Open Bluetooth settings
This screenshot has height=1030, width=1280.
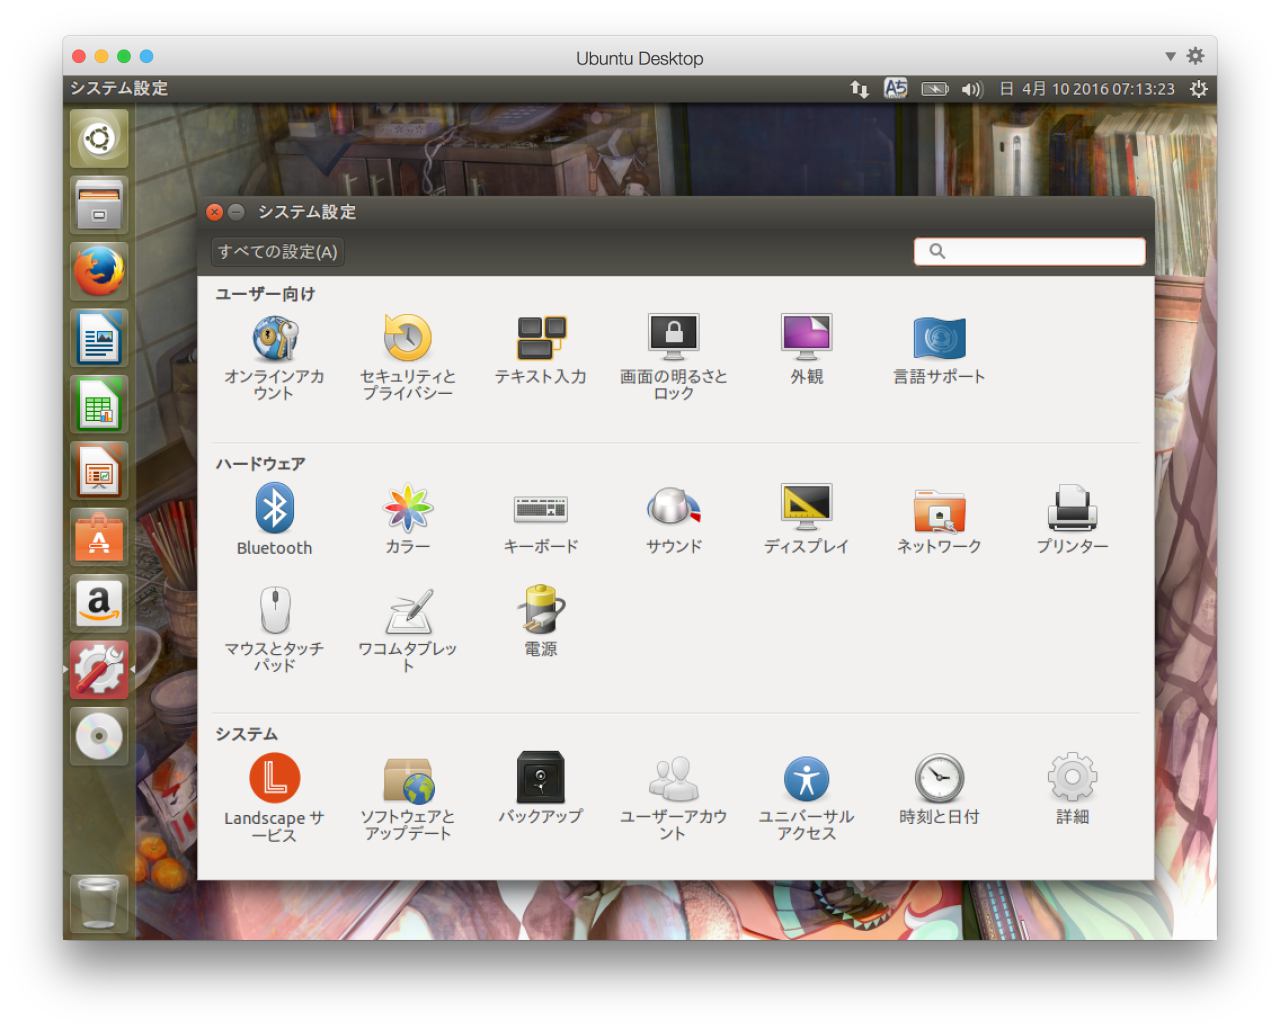click(x=274, y=520)
